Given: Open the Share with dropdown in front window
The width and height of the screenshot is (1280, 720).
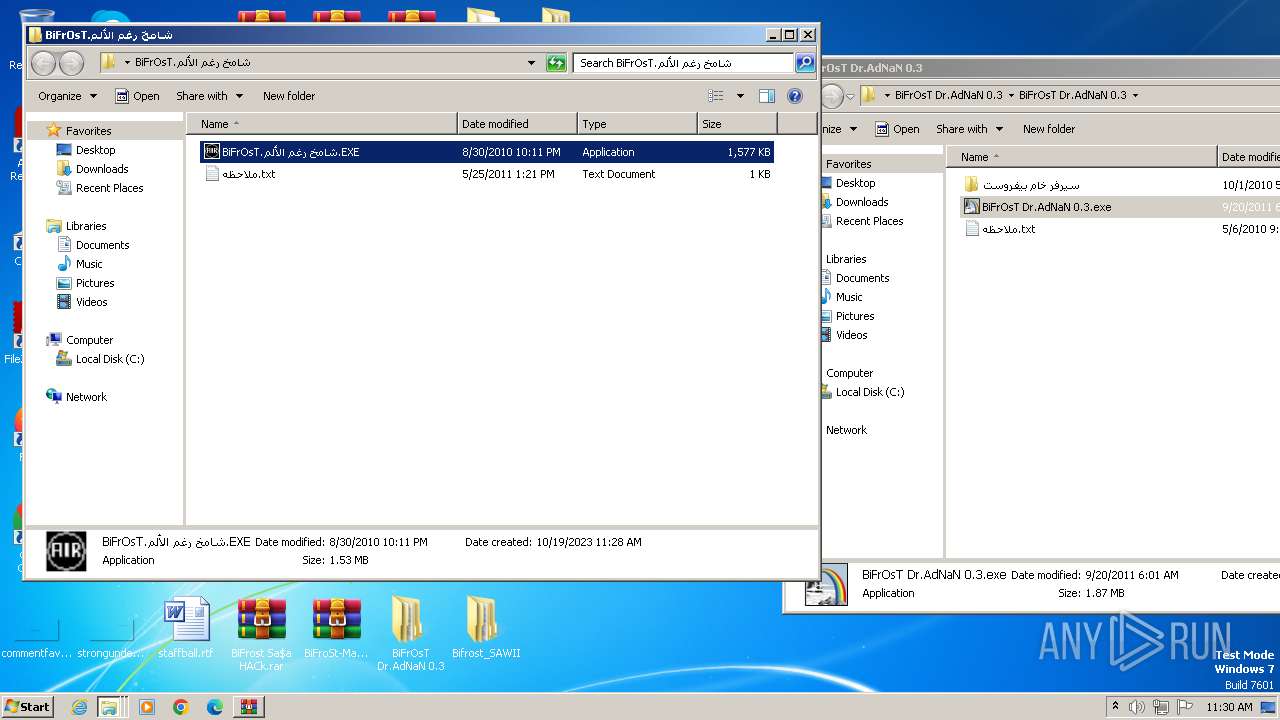Looking at the screenshot, I should (x=209, y=96).
